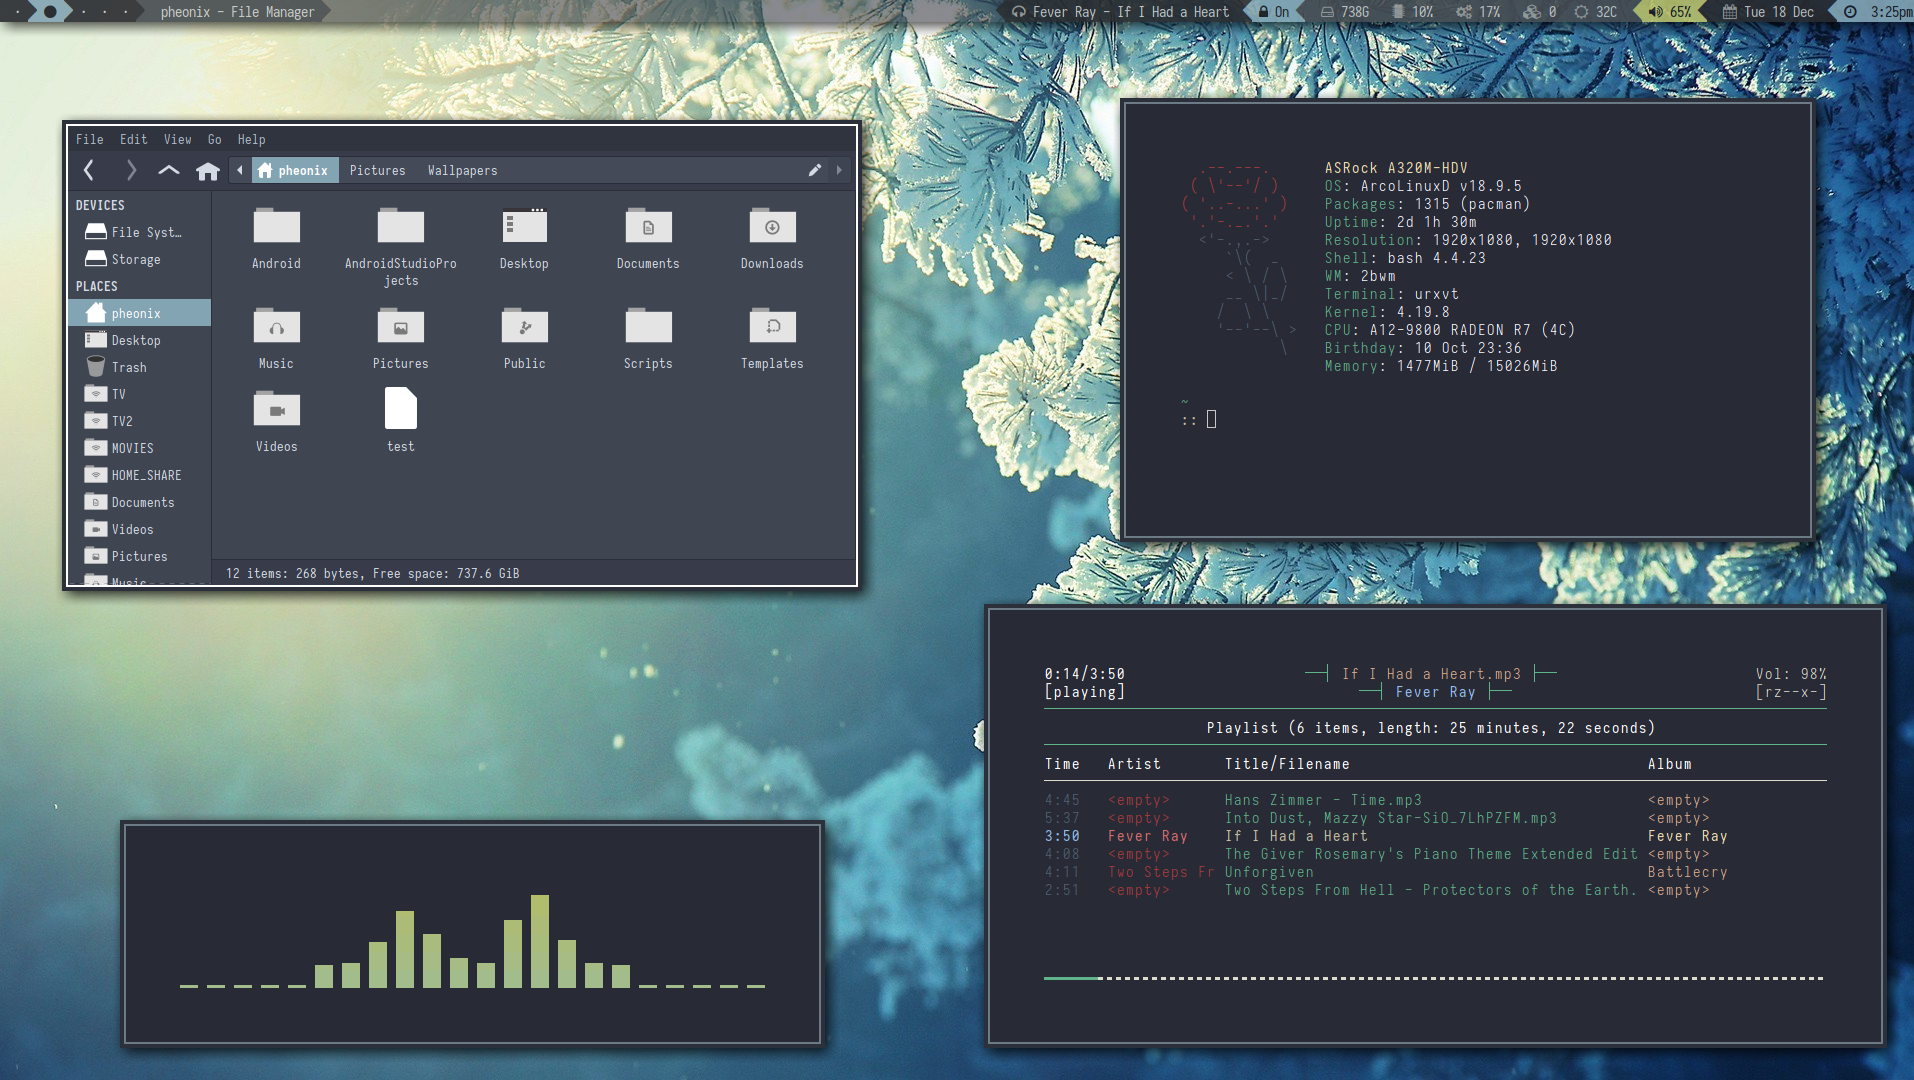Image resolution: width=1914 pixels, height=1080 pixels.
Task: Open Videos bookmark in sidebar
Action: click(139, 529)
